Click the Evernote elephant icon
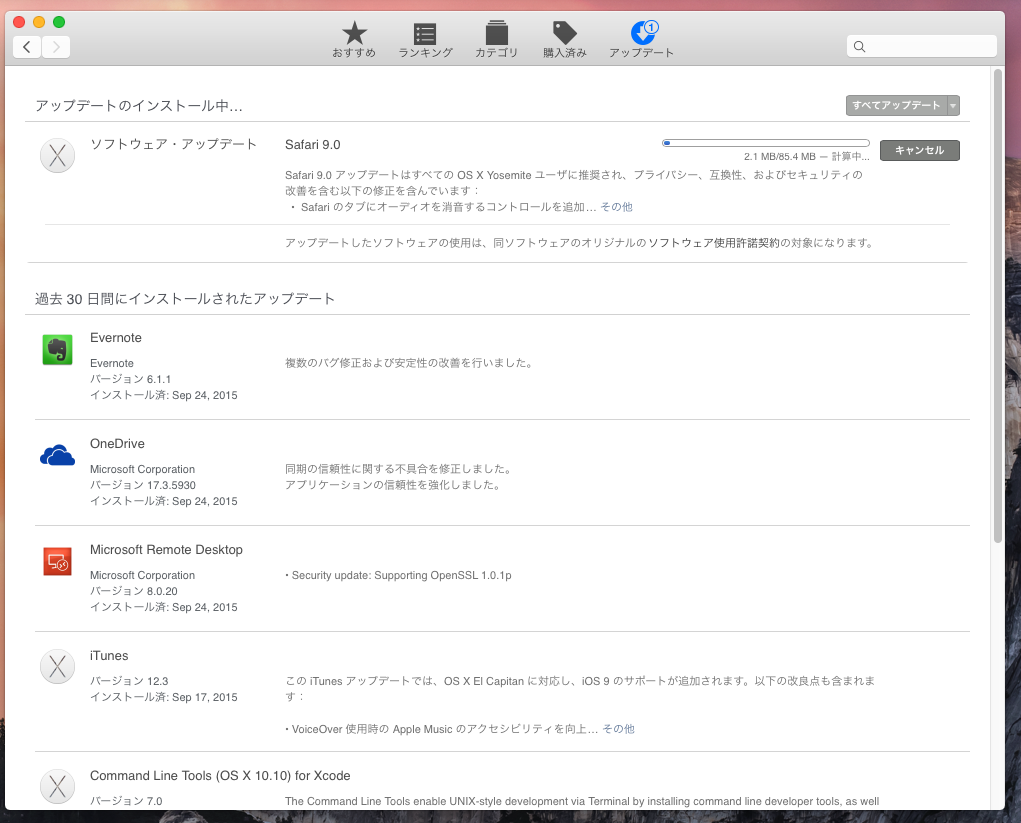1021x823 pixels. click(x=57, y=350)
